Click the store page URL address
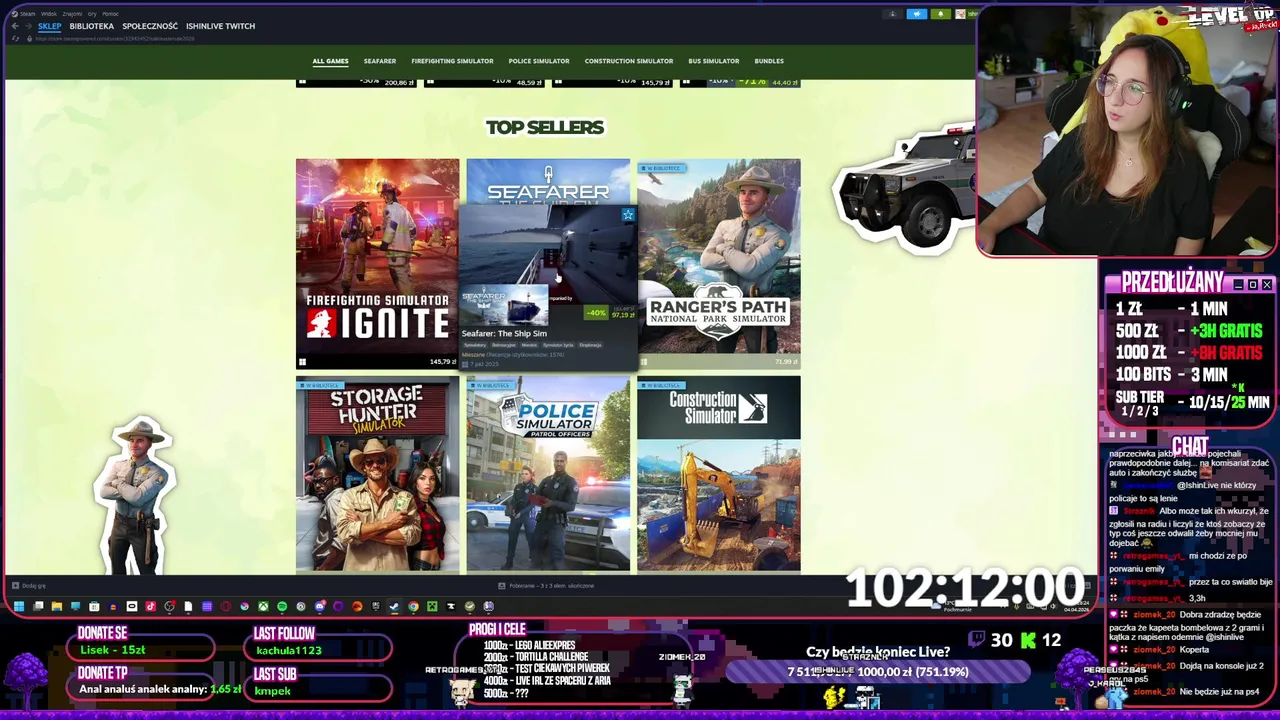 [x=115, y=39]
